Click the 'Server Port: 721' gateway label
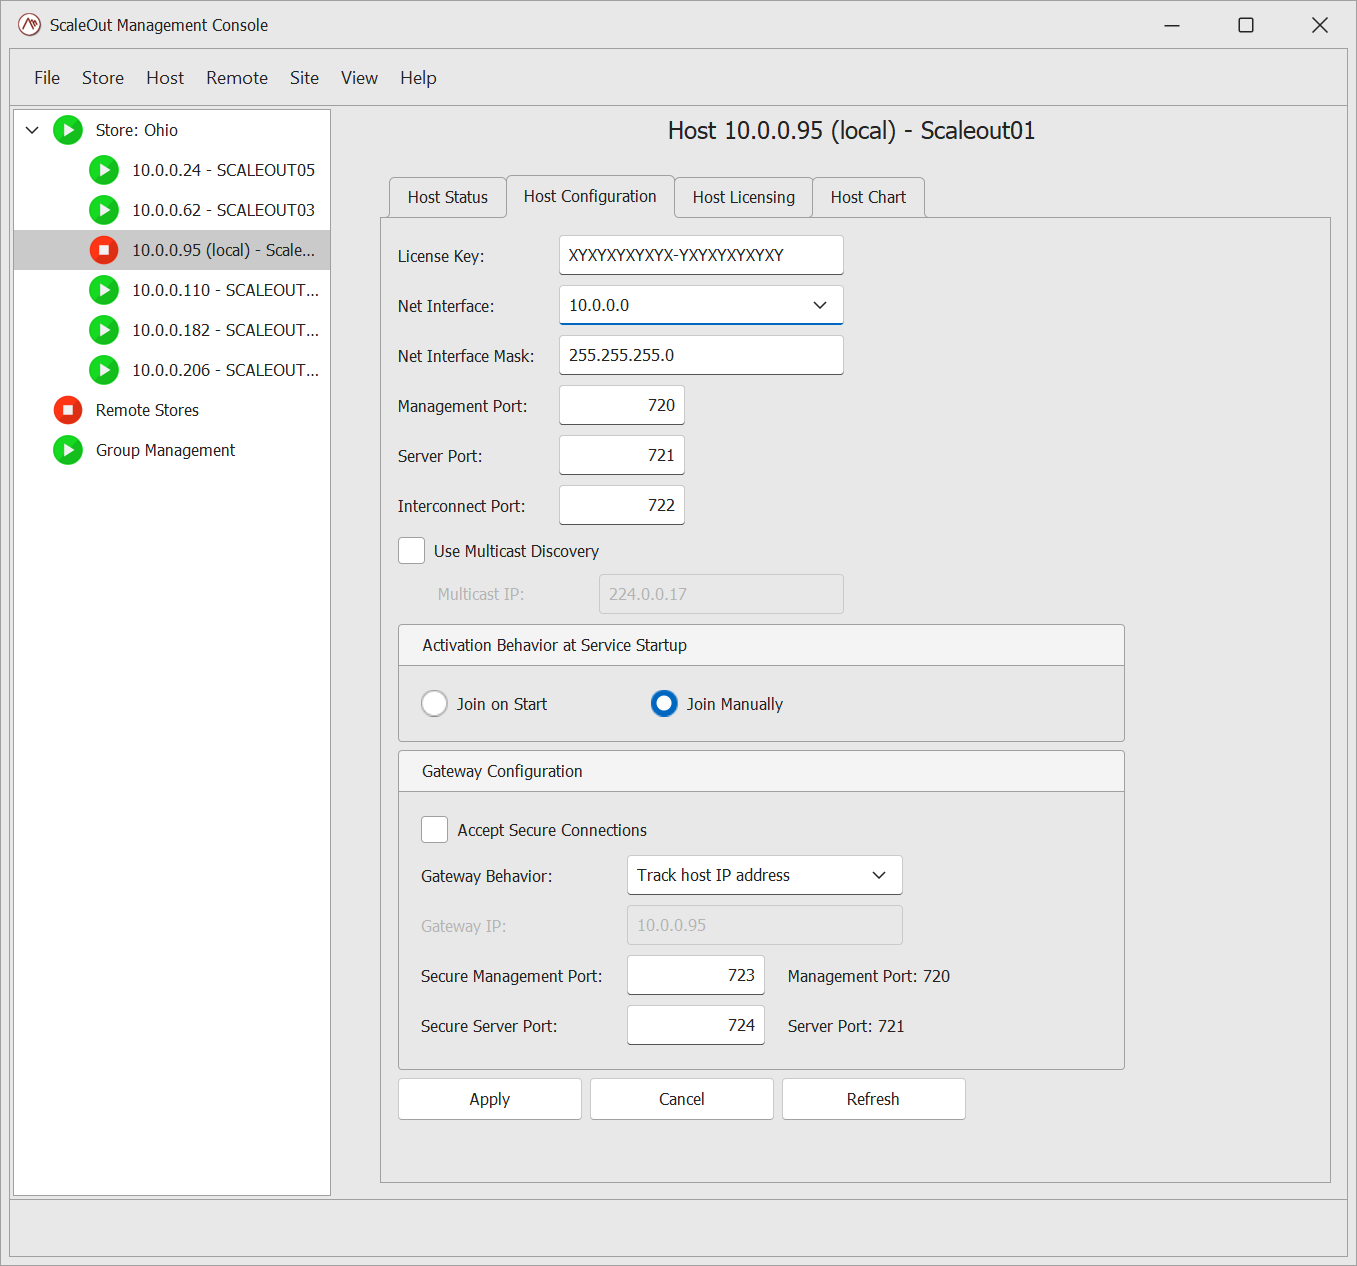Screen dimensions: 1357x1266 pos(846,1026)
